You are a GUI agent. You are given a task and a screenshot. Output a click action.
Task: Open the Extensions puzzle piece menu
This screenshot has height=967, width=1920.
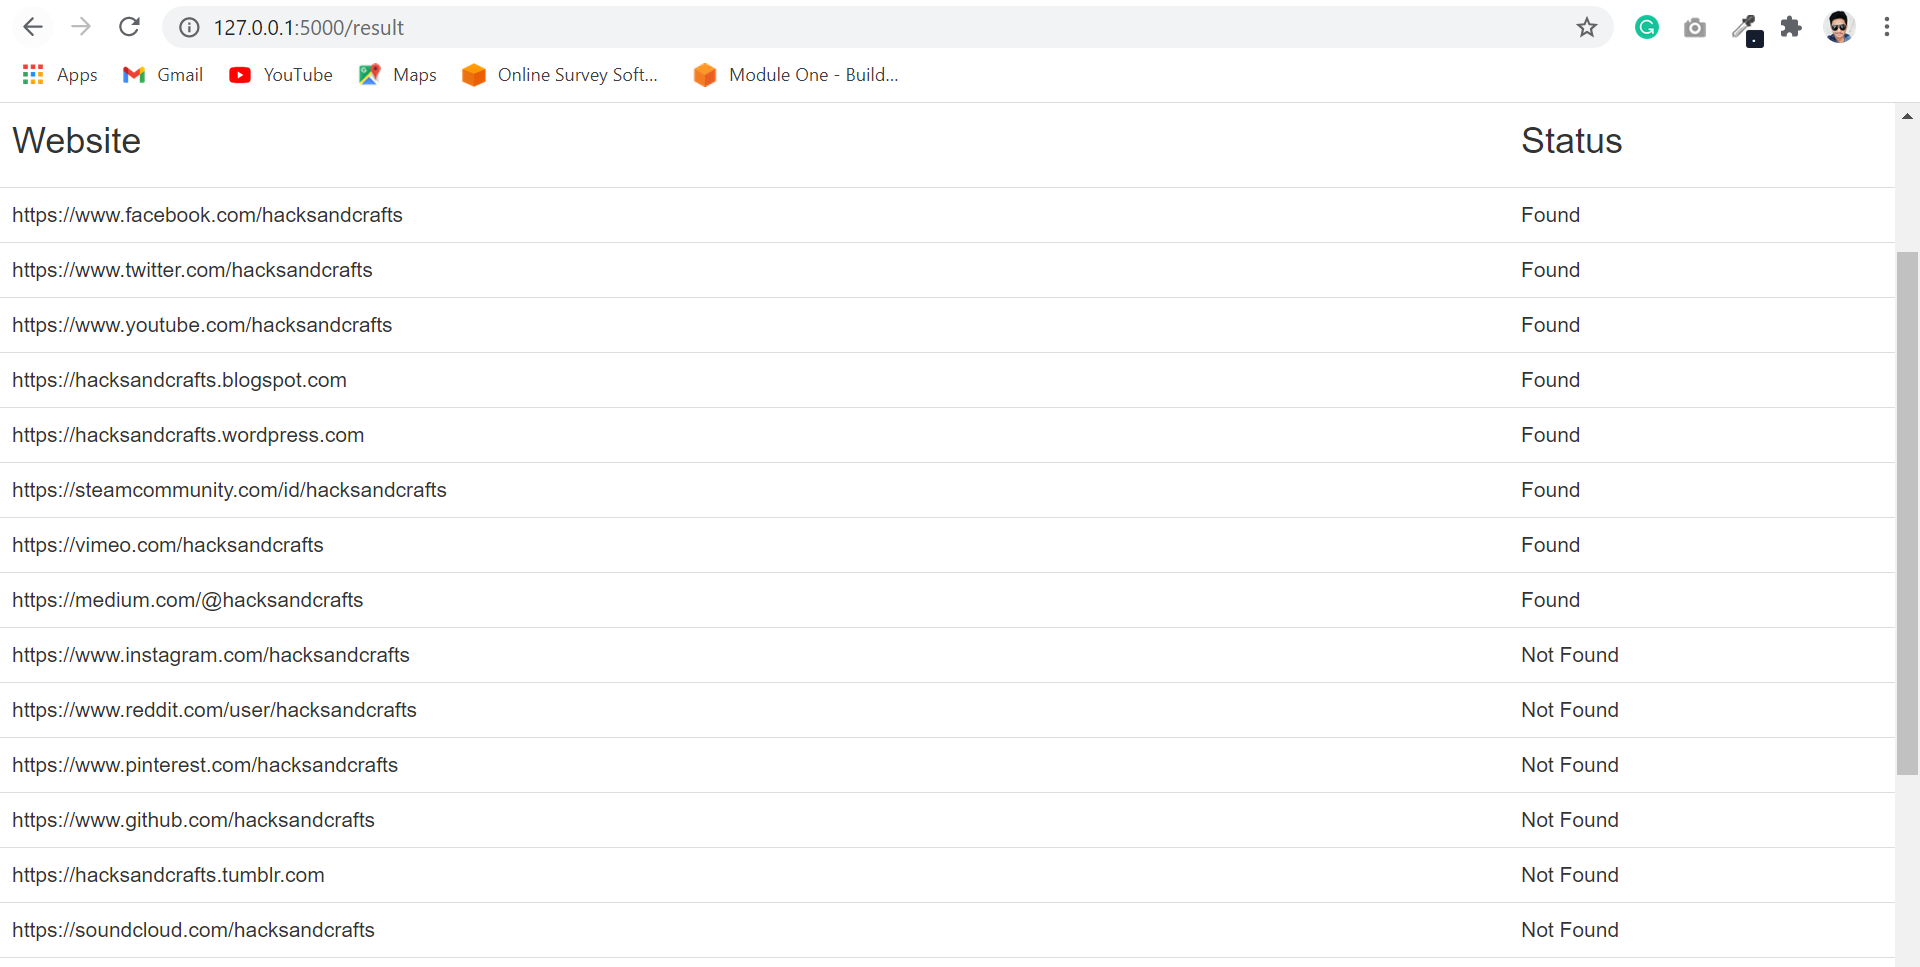[x=1791, y=27]
